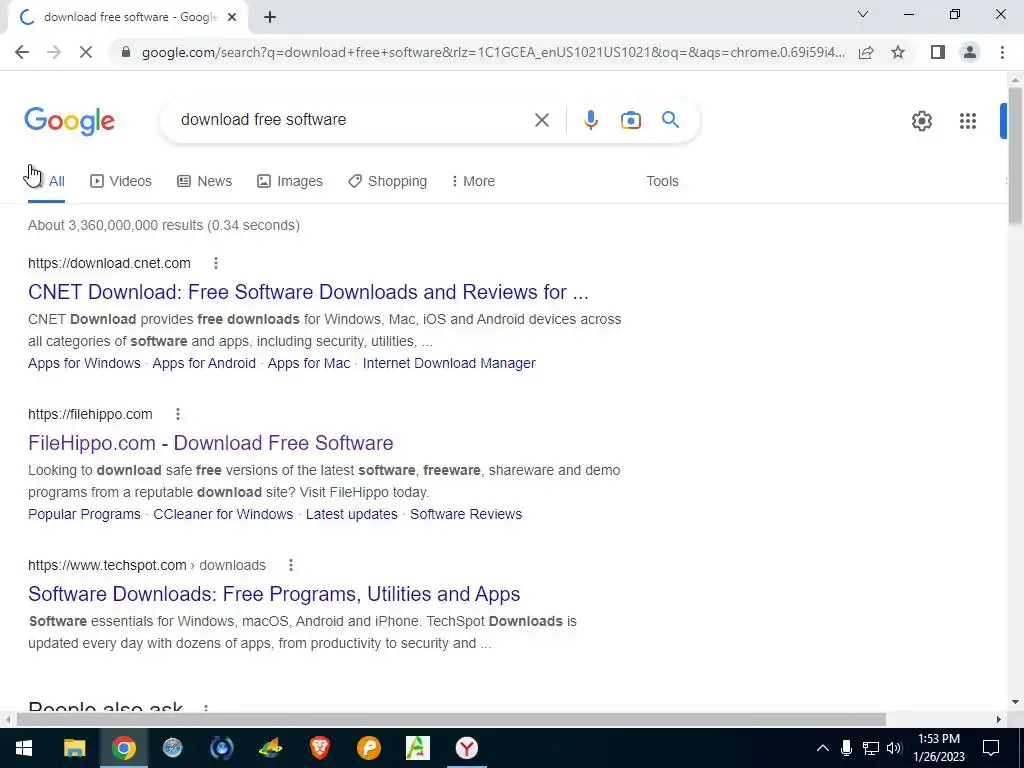1024x768 pixels.
Task: Open Chrome profile avatar
Action: point(970,52)
